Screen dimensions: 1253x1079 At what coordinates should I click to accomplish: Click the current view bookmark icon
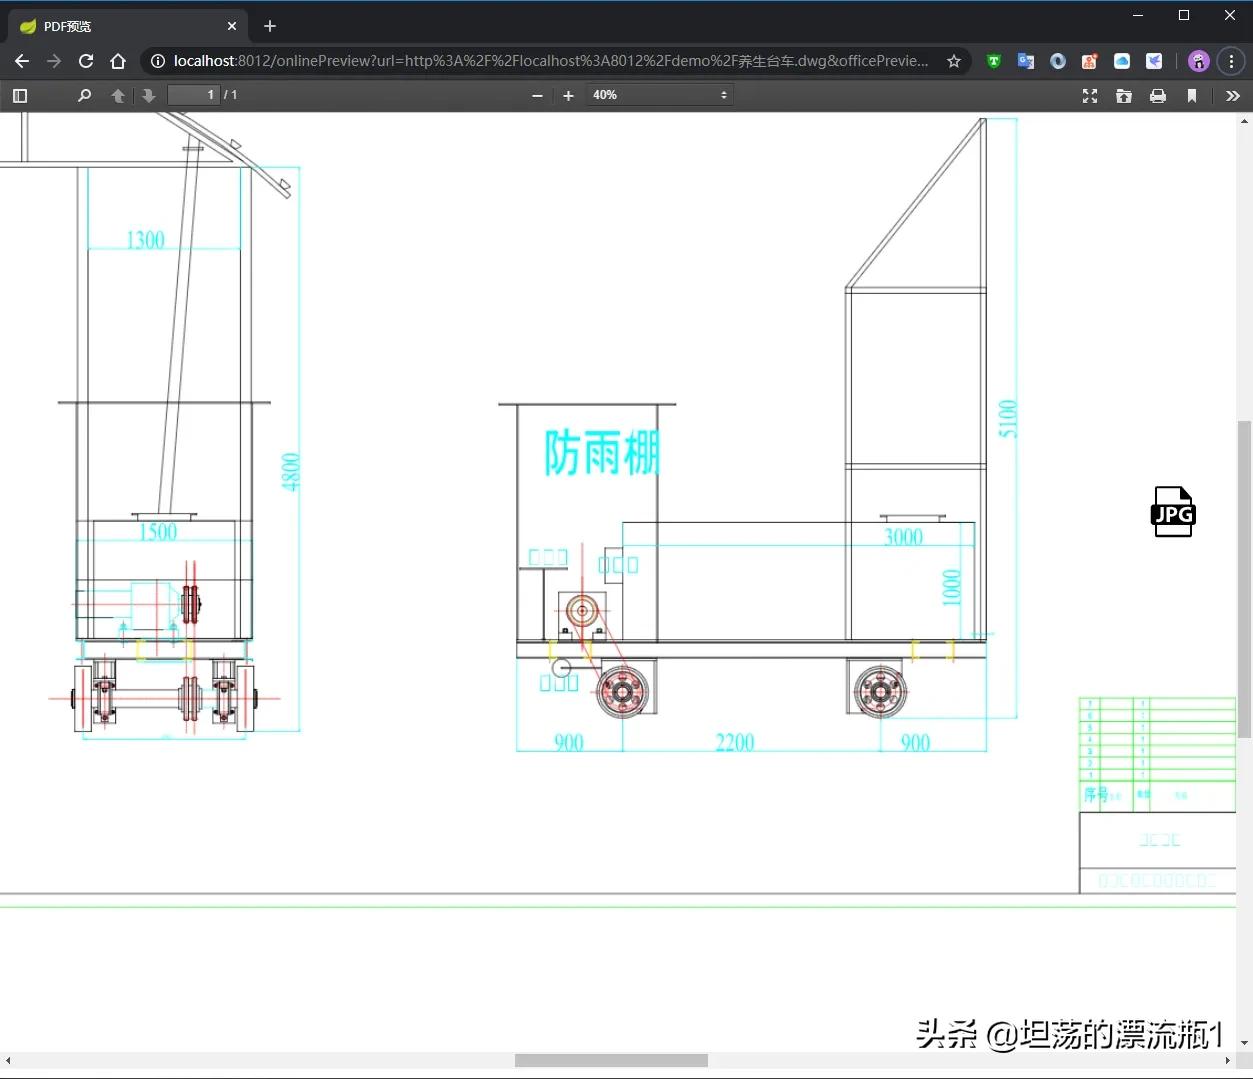pyautogui.click(x=1192, y=95)
